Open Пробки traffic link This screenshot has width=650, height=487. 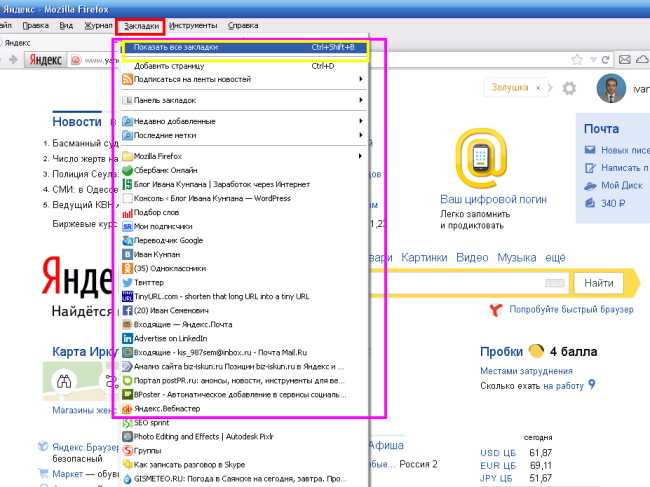click(501, 352)
